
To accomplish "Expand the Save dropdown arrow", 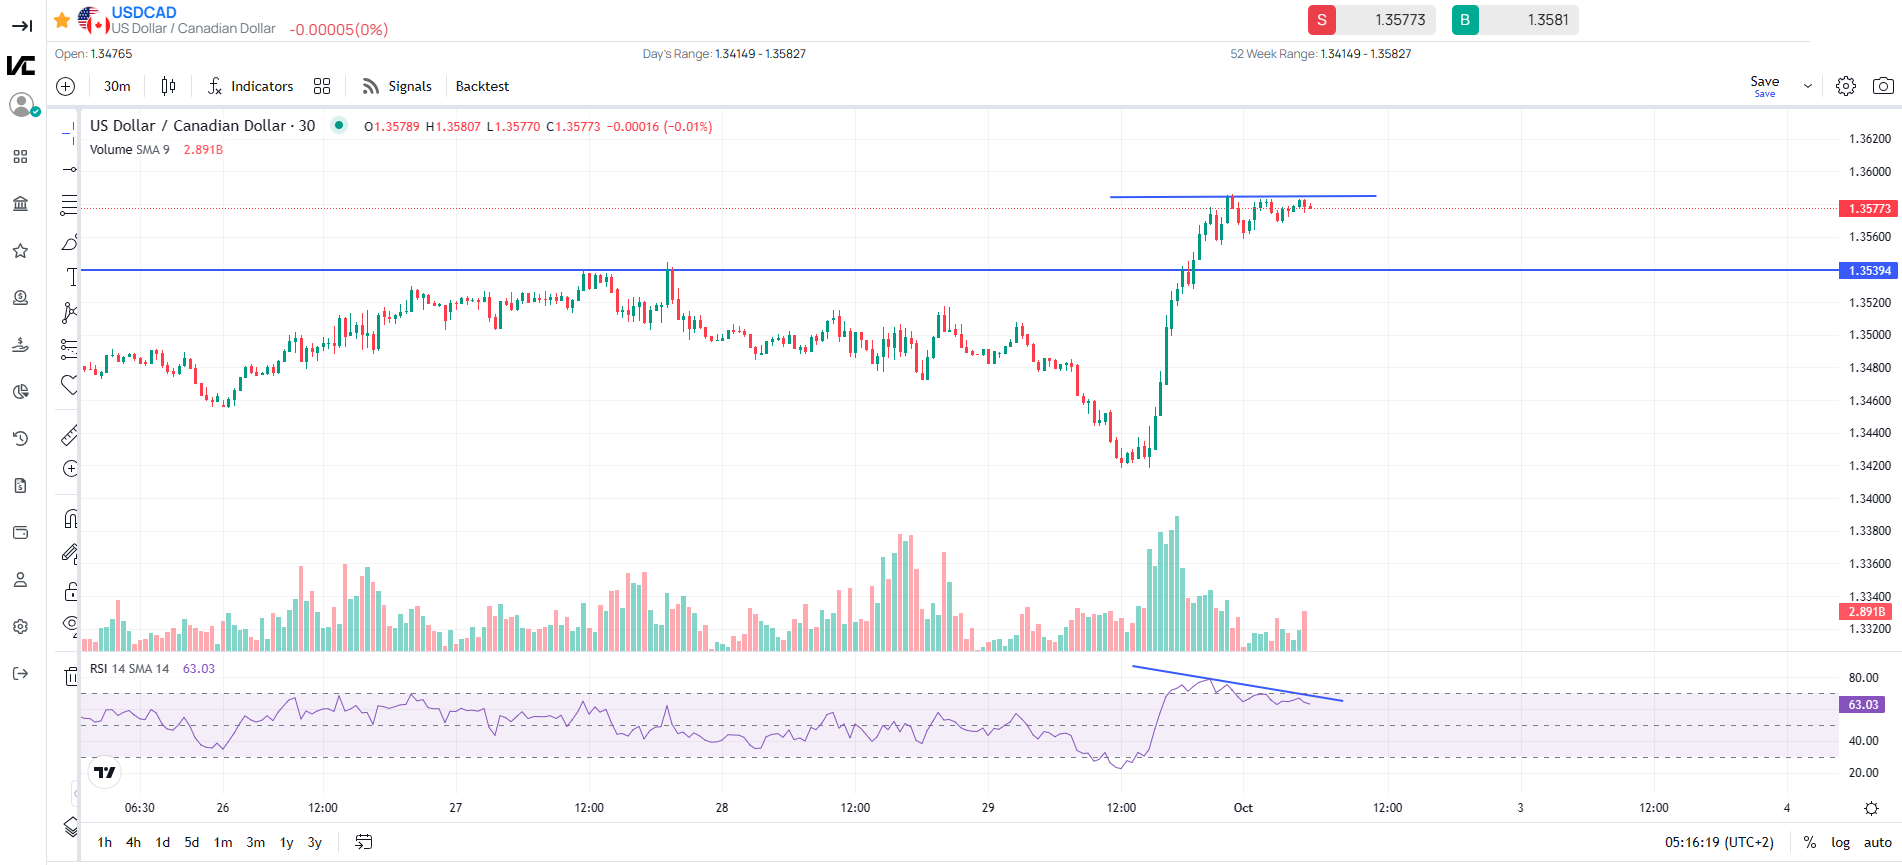I will 1807,86.
